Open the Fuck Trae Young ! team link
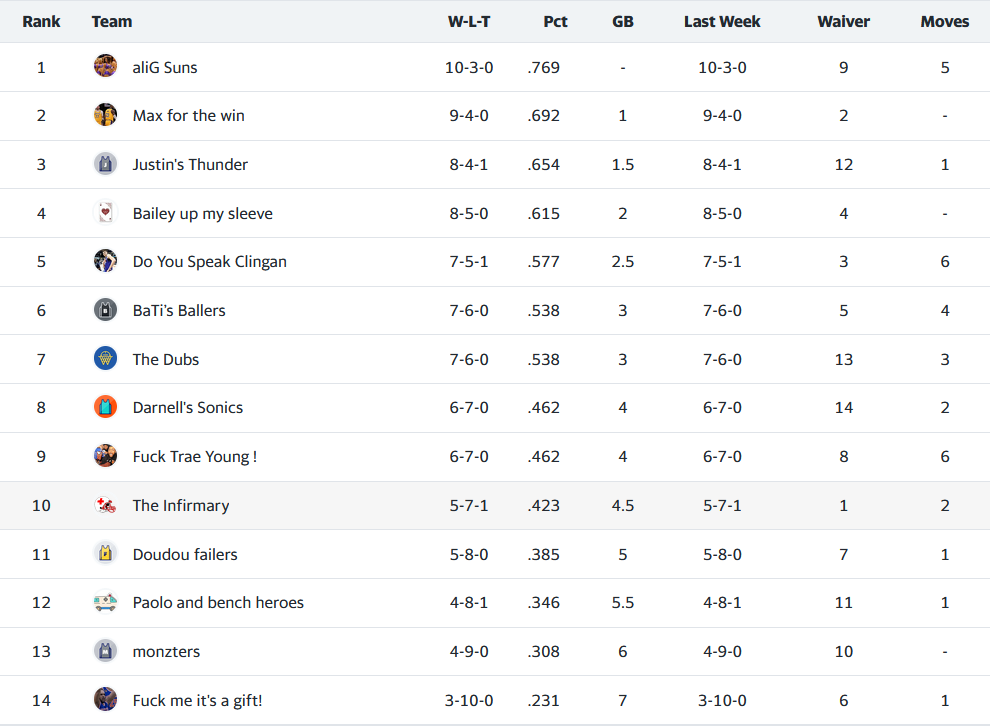The height and width of the screenshot is (727, 990). click(194, 456)
